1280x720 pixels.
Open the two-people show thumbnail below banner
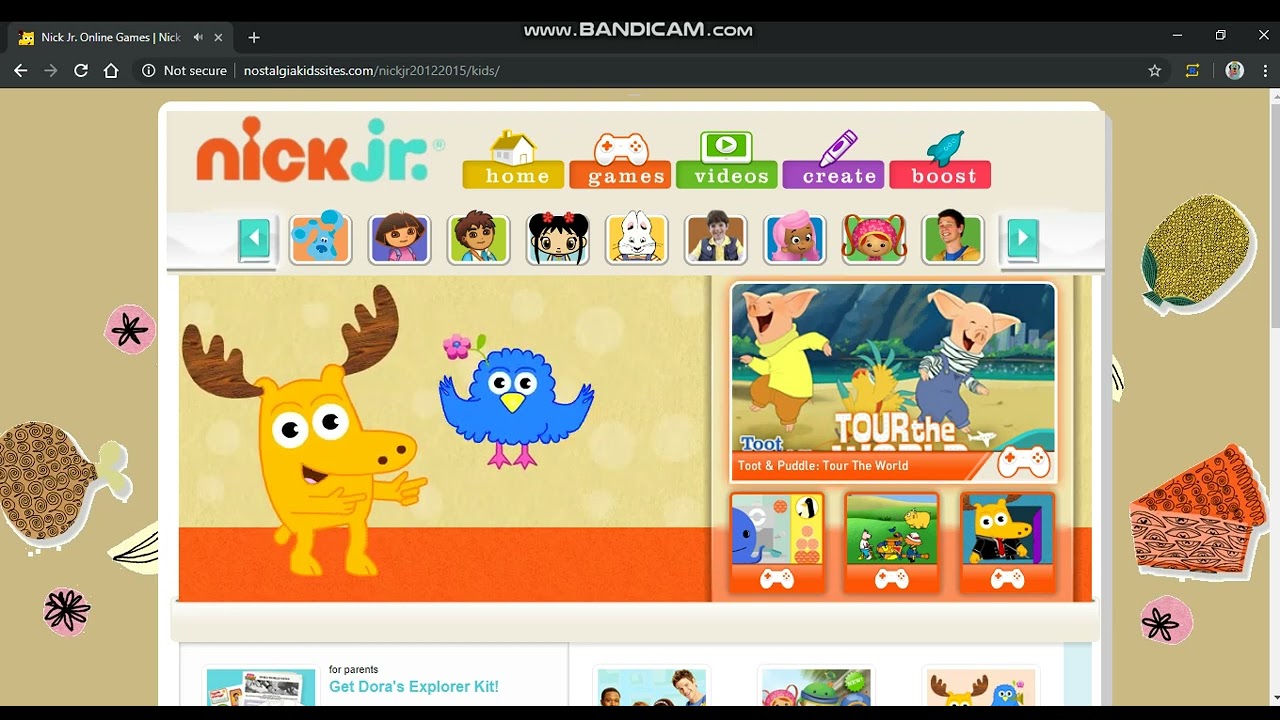pos(651,689)
